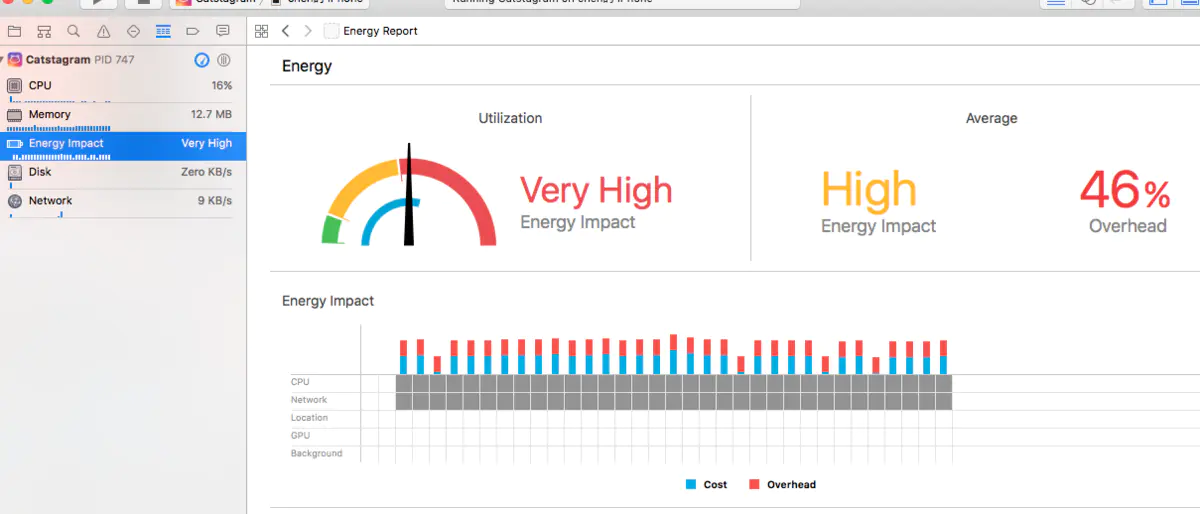Viewport: 1200px width, 514px height.
Task: Click the Energy section heading
Action: [307, 67]
